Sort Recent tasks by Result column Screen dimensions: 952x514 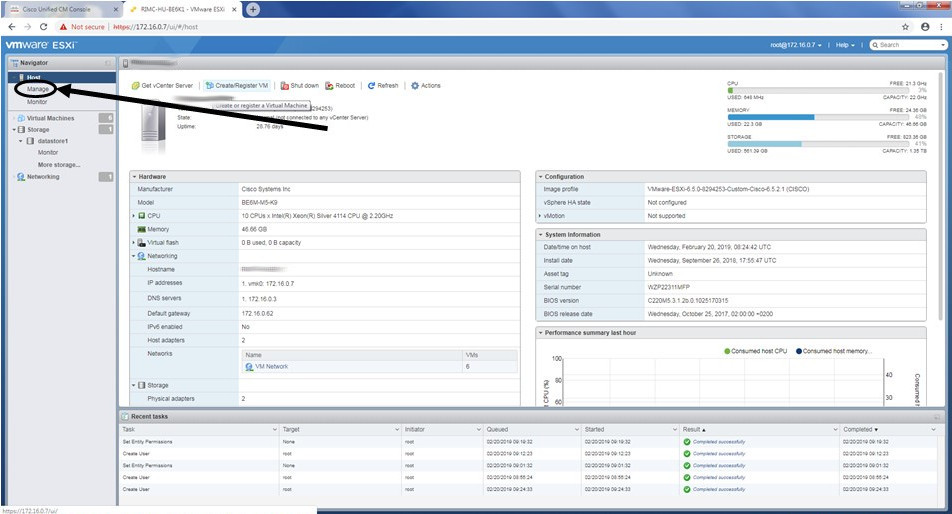[x=694, y=429]
